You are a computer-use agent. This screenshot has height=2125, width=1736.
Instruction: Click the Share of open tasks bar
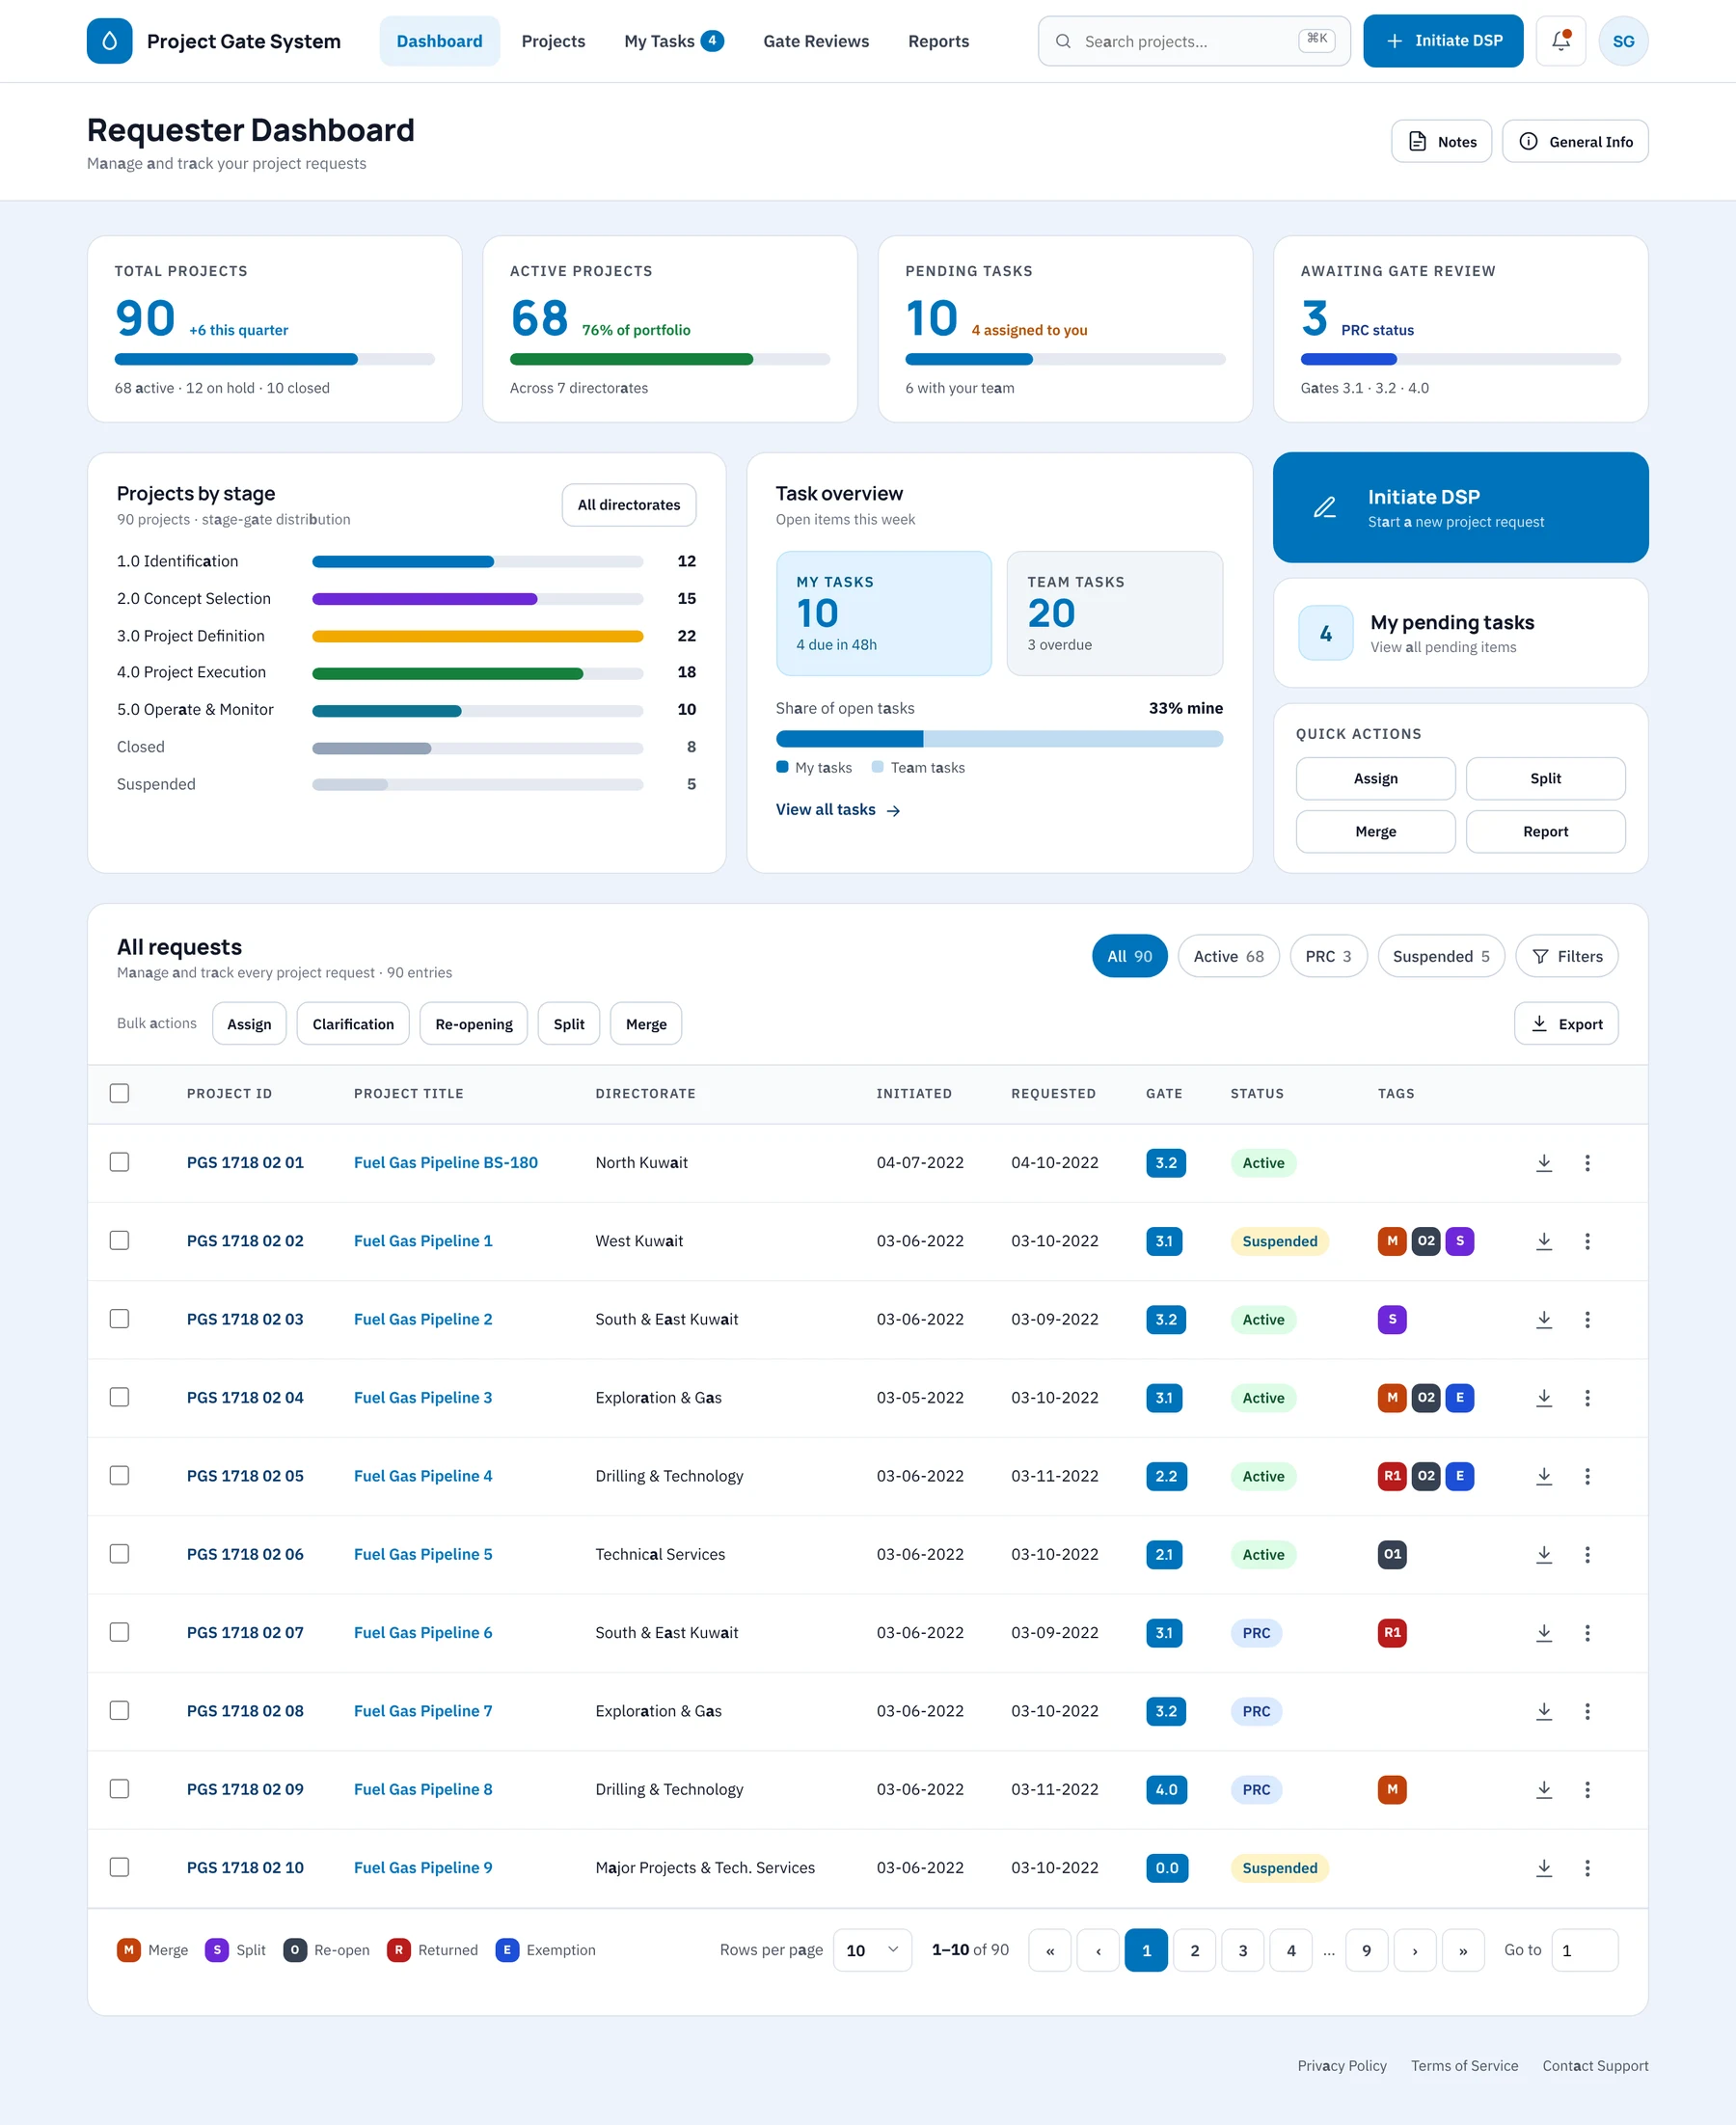tap(999, 738)
